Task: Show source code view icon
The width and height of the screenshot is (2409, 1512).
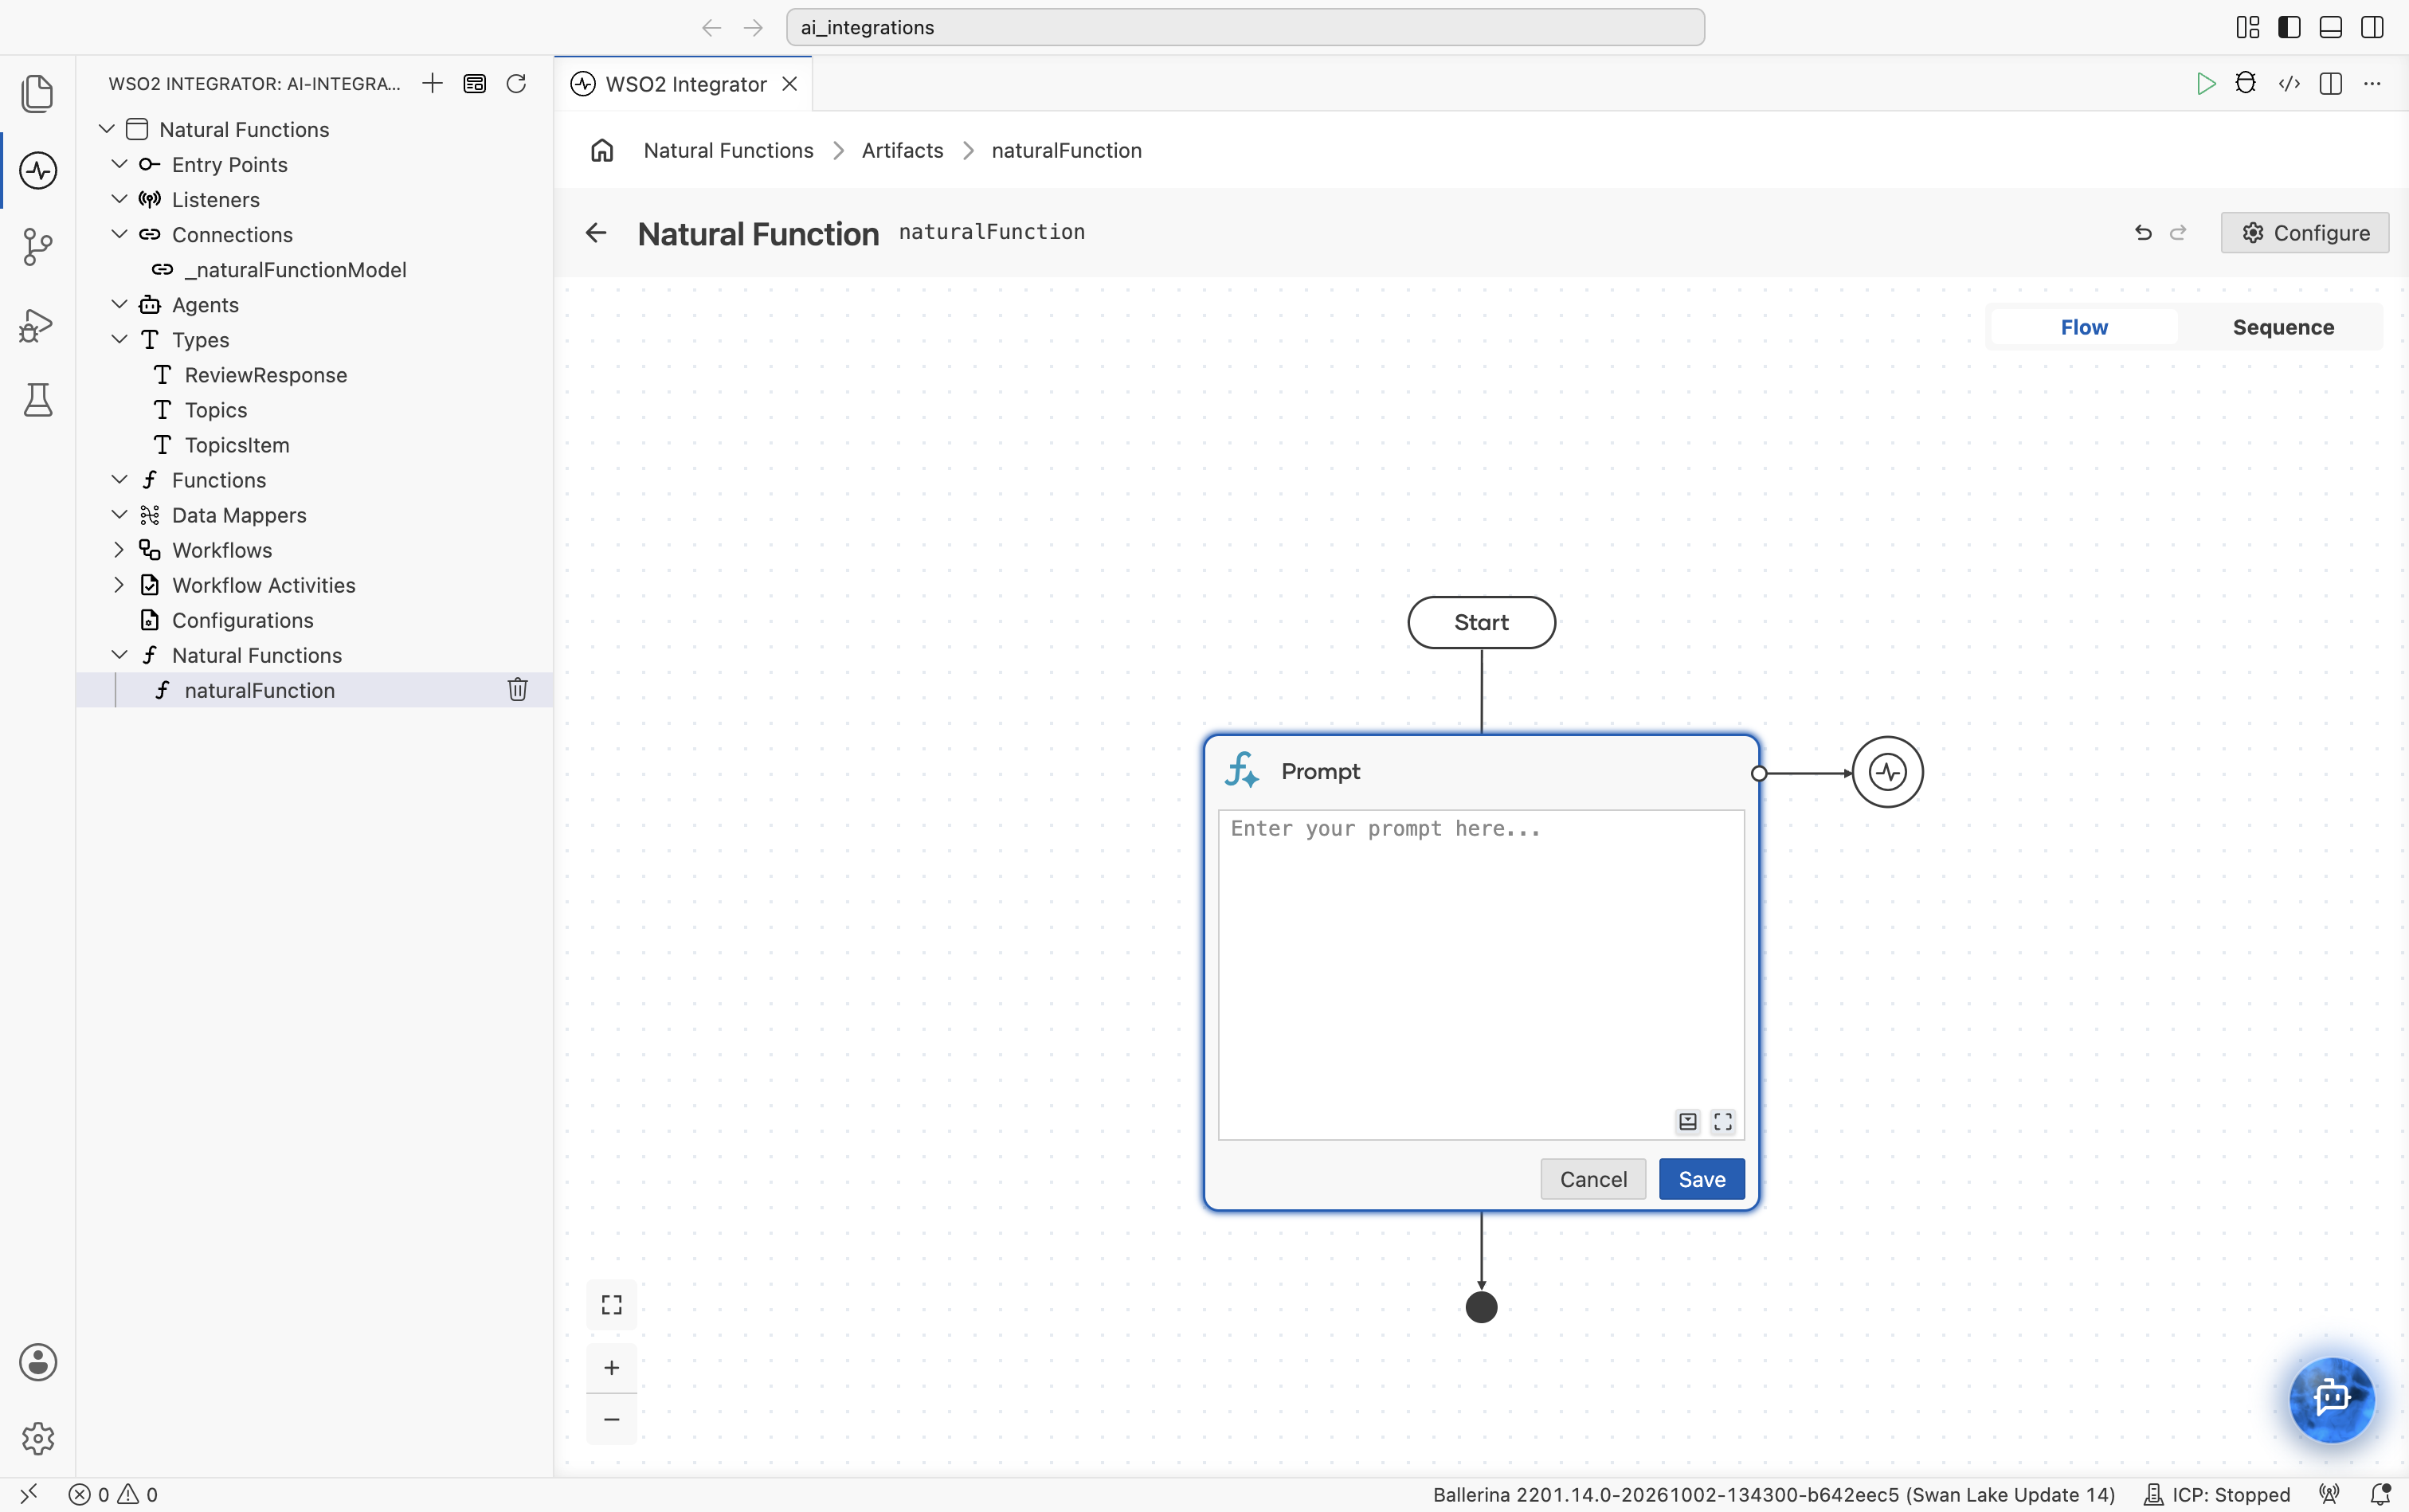Action: point(2289,83)
